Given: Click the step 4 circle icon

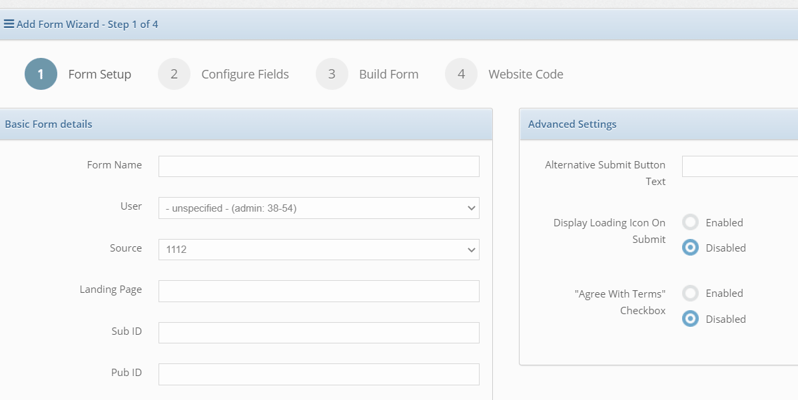Looking at the screenshot, I should click(461, 74).
